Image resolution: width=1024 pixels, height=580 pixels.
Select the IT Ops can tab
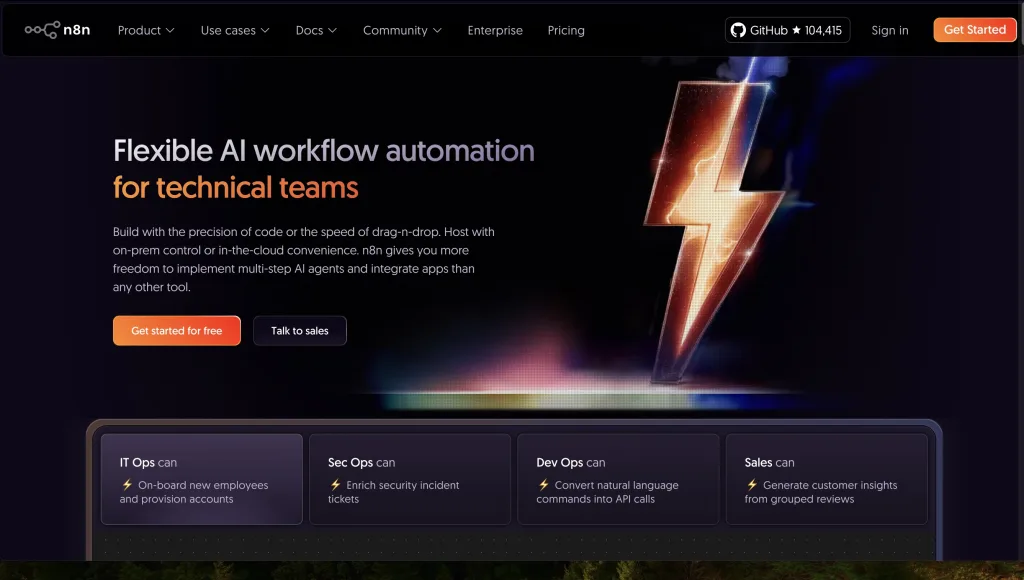tap(202, 479)
